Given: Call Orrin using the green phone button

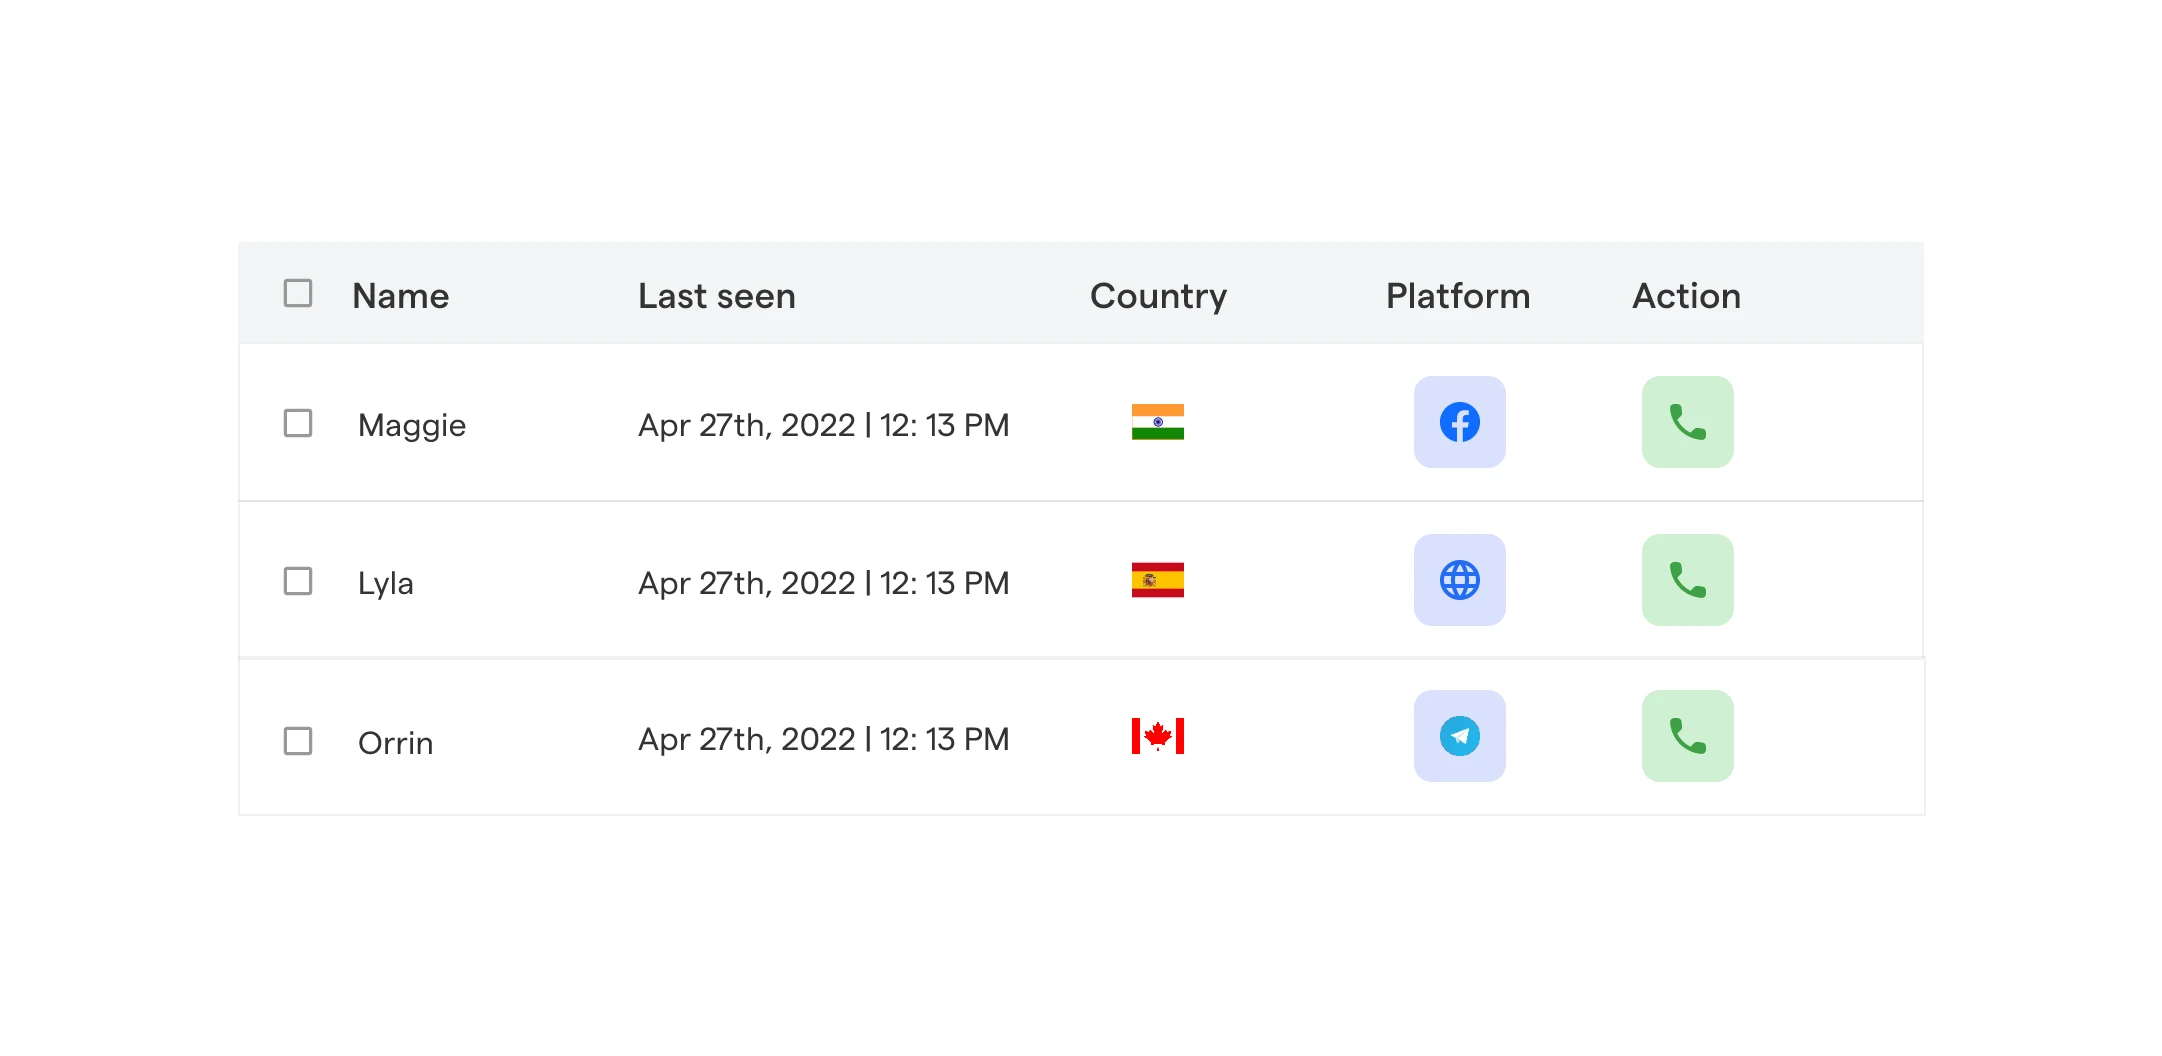Looking at the screenshot, I should pos(1687,736).
